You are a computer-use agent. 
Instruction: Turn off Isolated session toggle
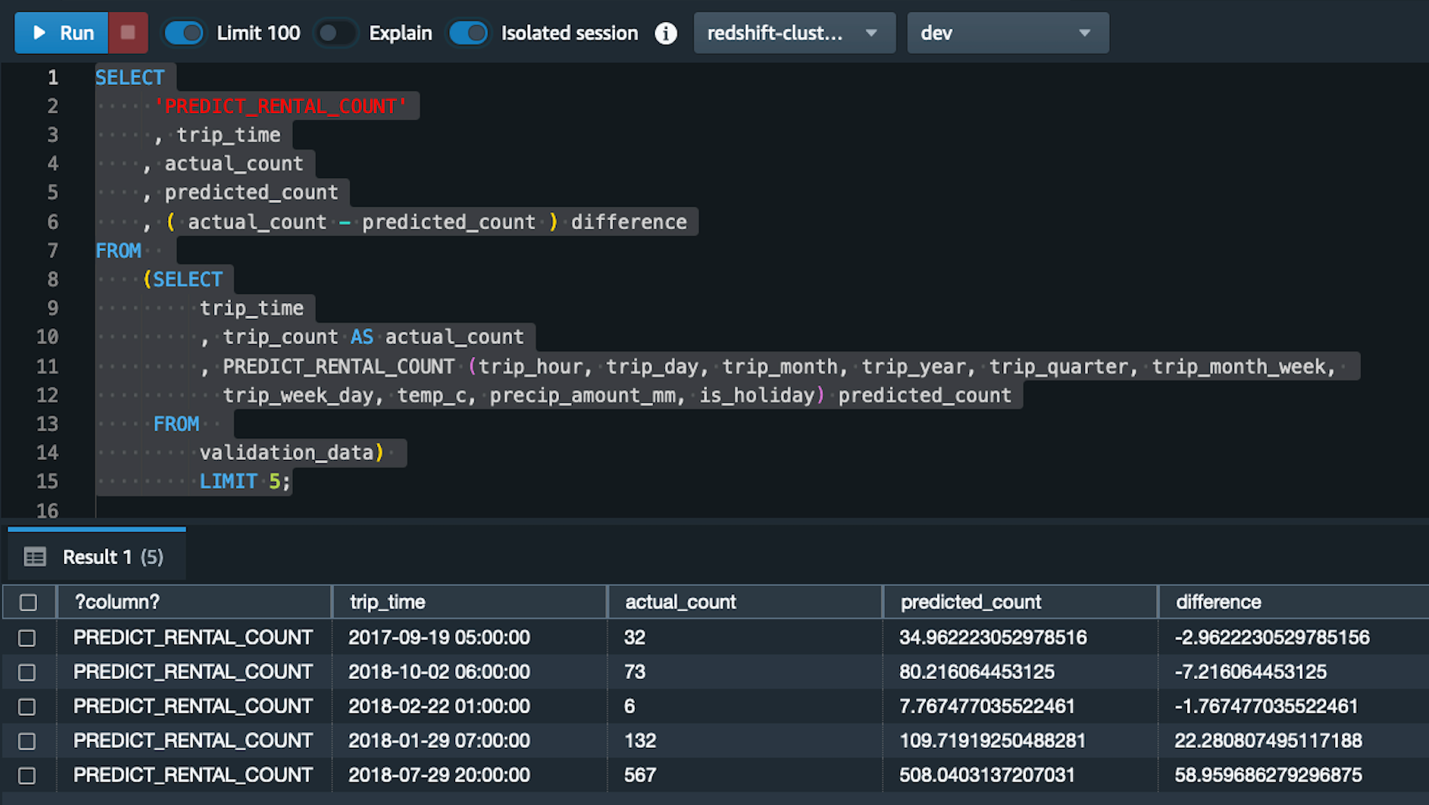click(x=468, y=33)
